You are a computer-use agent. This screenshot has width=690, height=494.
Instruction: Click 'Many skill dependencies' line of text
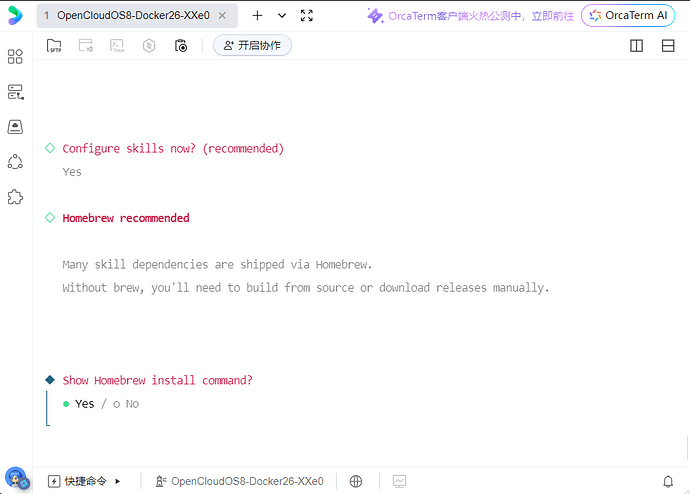[217, 265]
